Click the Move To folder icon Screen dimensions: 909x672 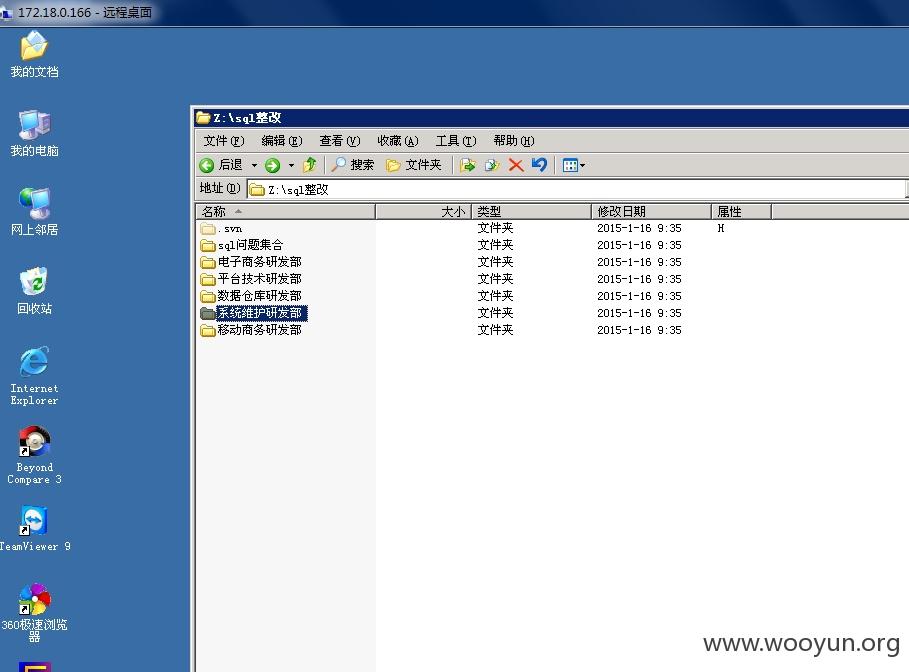tap(467, 165)
